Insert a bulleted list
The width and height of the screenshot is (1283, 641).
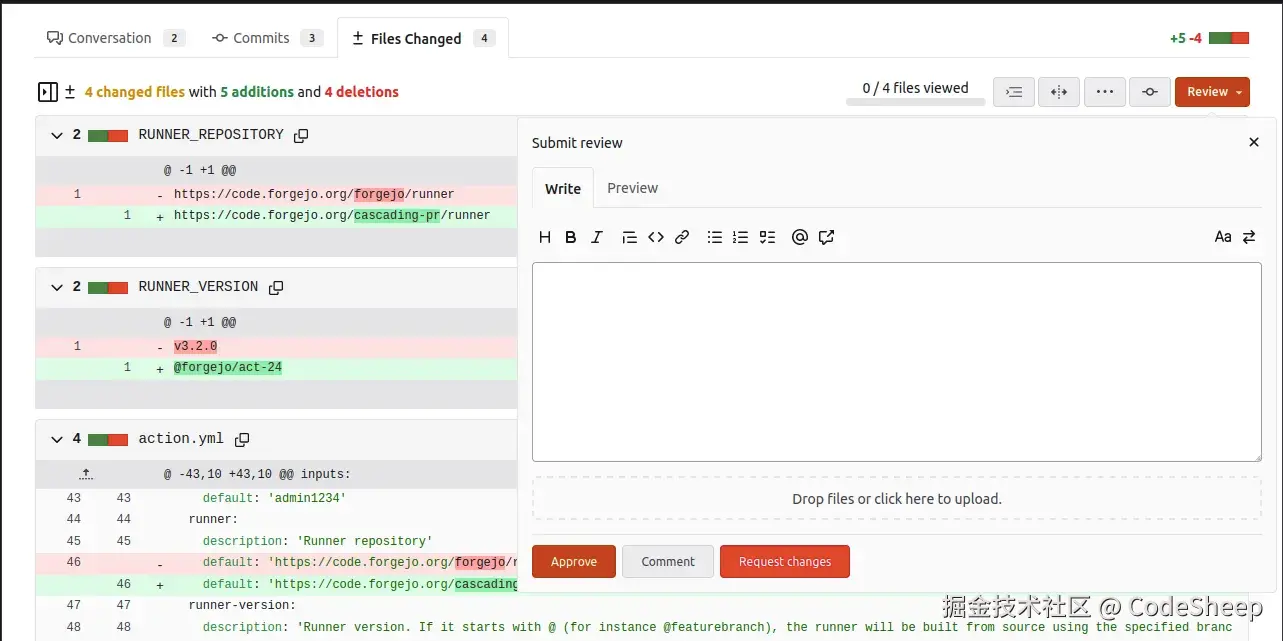click(x=714, y=237)
